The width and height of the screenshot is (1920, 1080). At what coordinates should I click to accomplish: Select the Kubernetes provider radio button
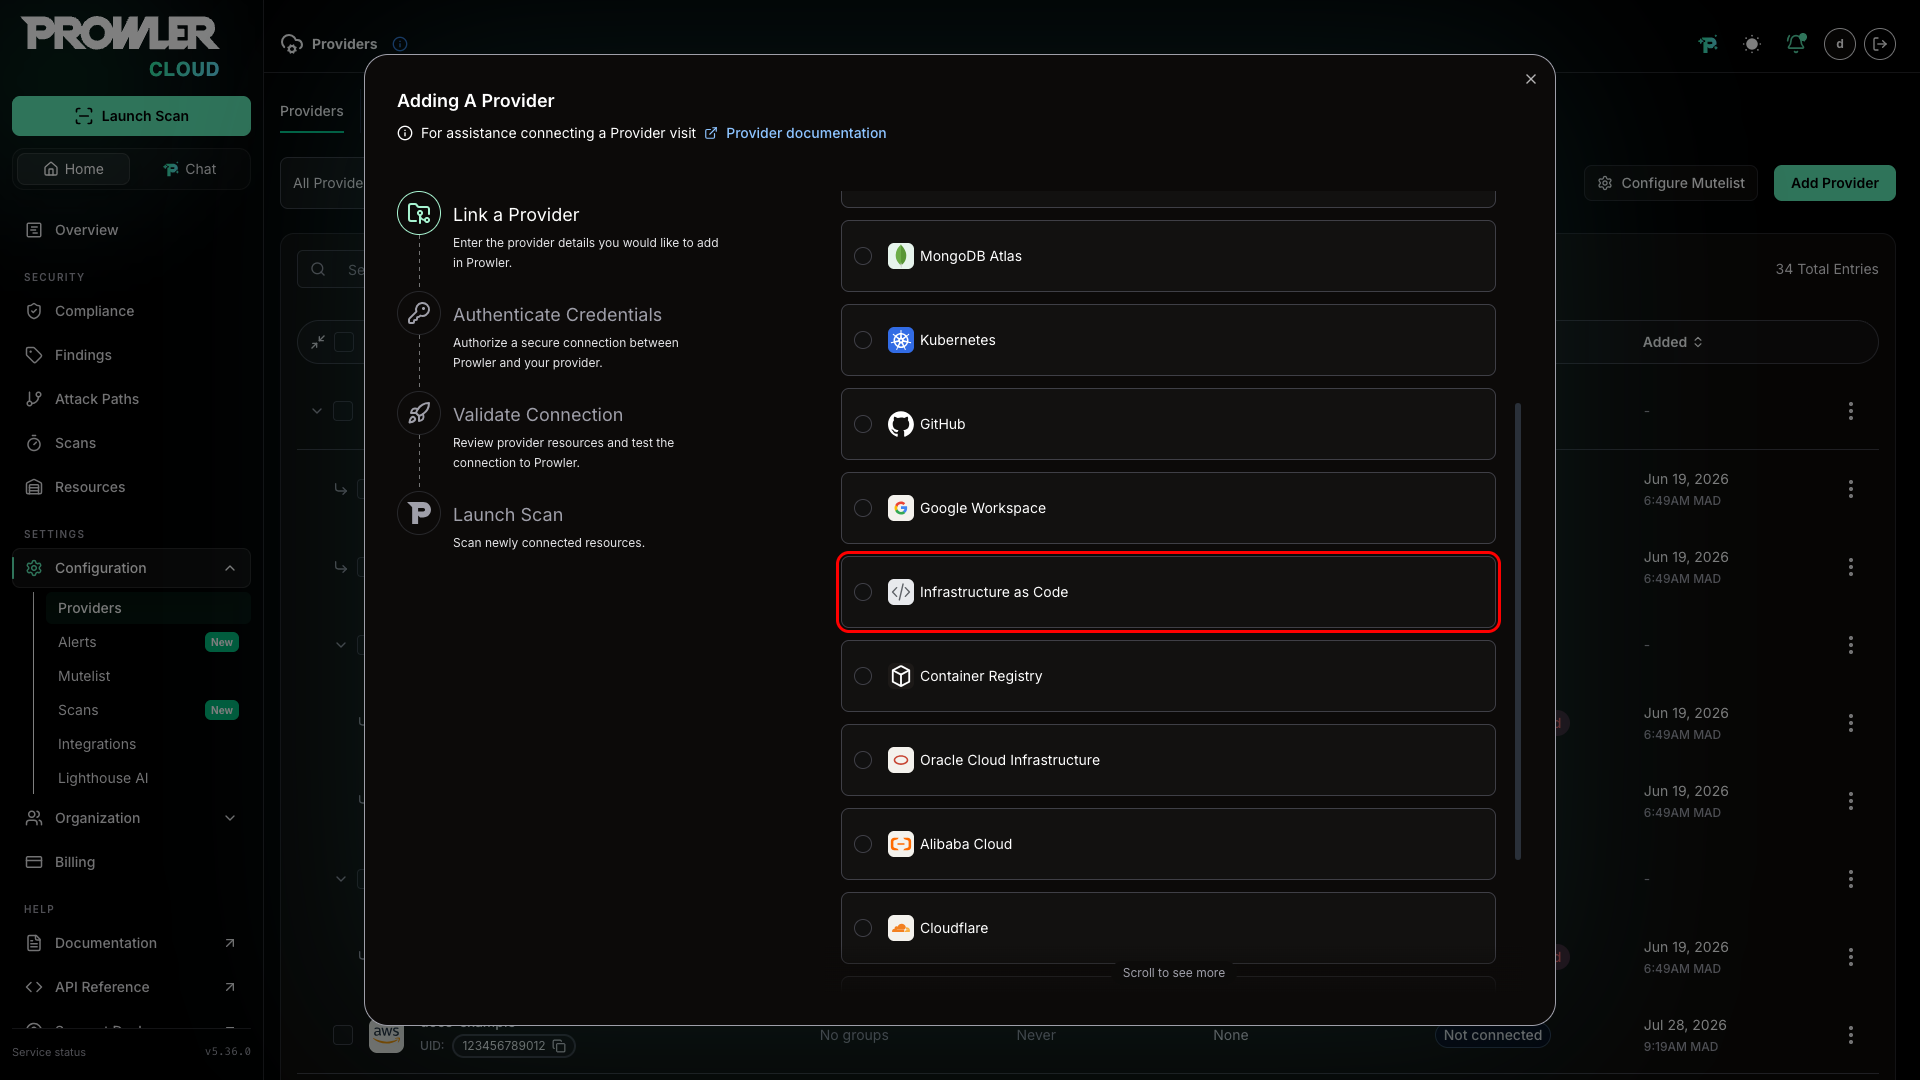pos(863,340)
